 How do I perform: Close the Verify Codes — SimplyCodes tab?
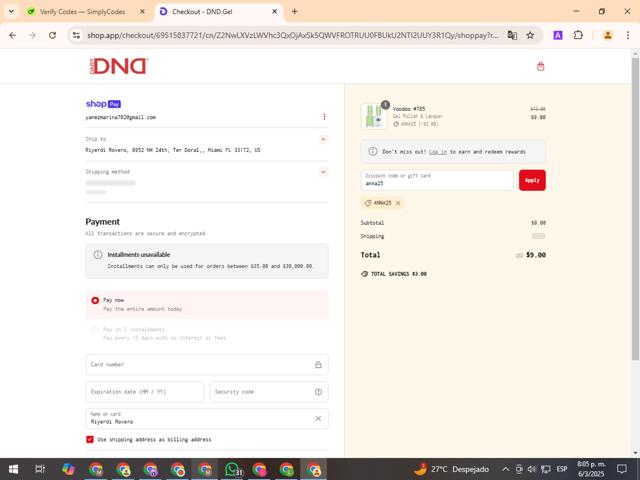point(142,11)
